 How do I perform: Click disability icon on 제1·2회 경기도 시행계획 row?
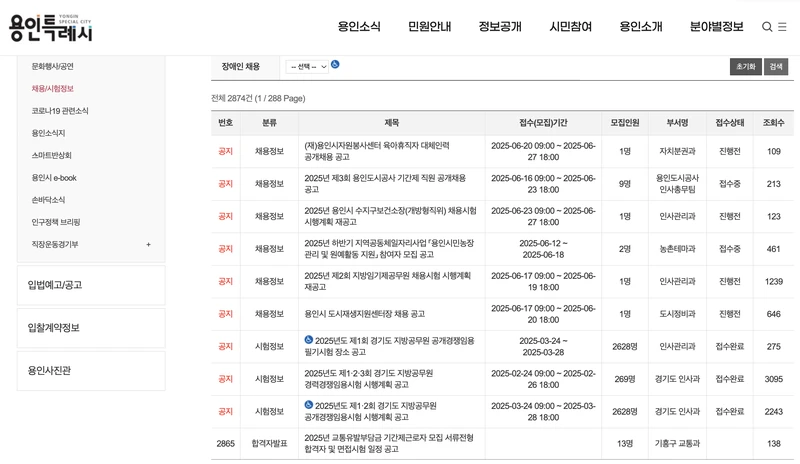coord(309,405)
